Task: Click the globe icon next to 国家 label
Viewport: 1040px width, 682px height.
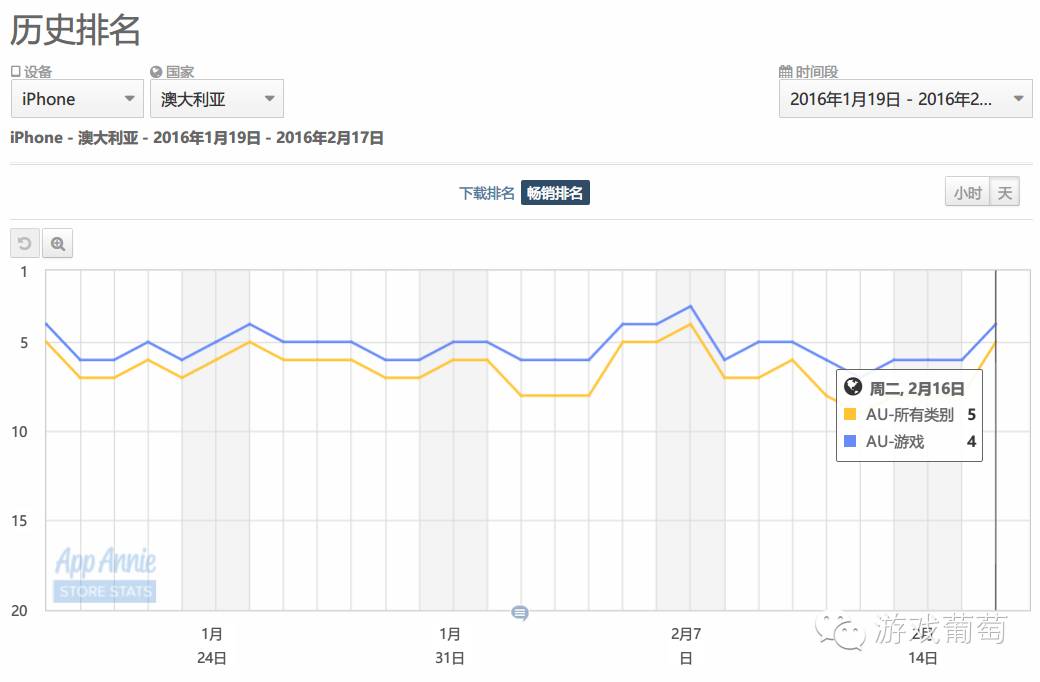Action: (156, 71)
